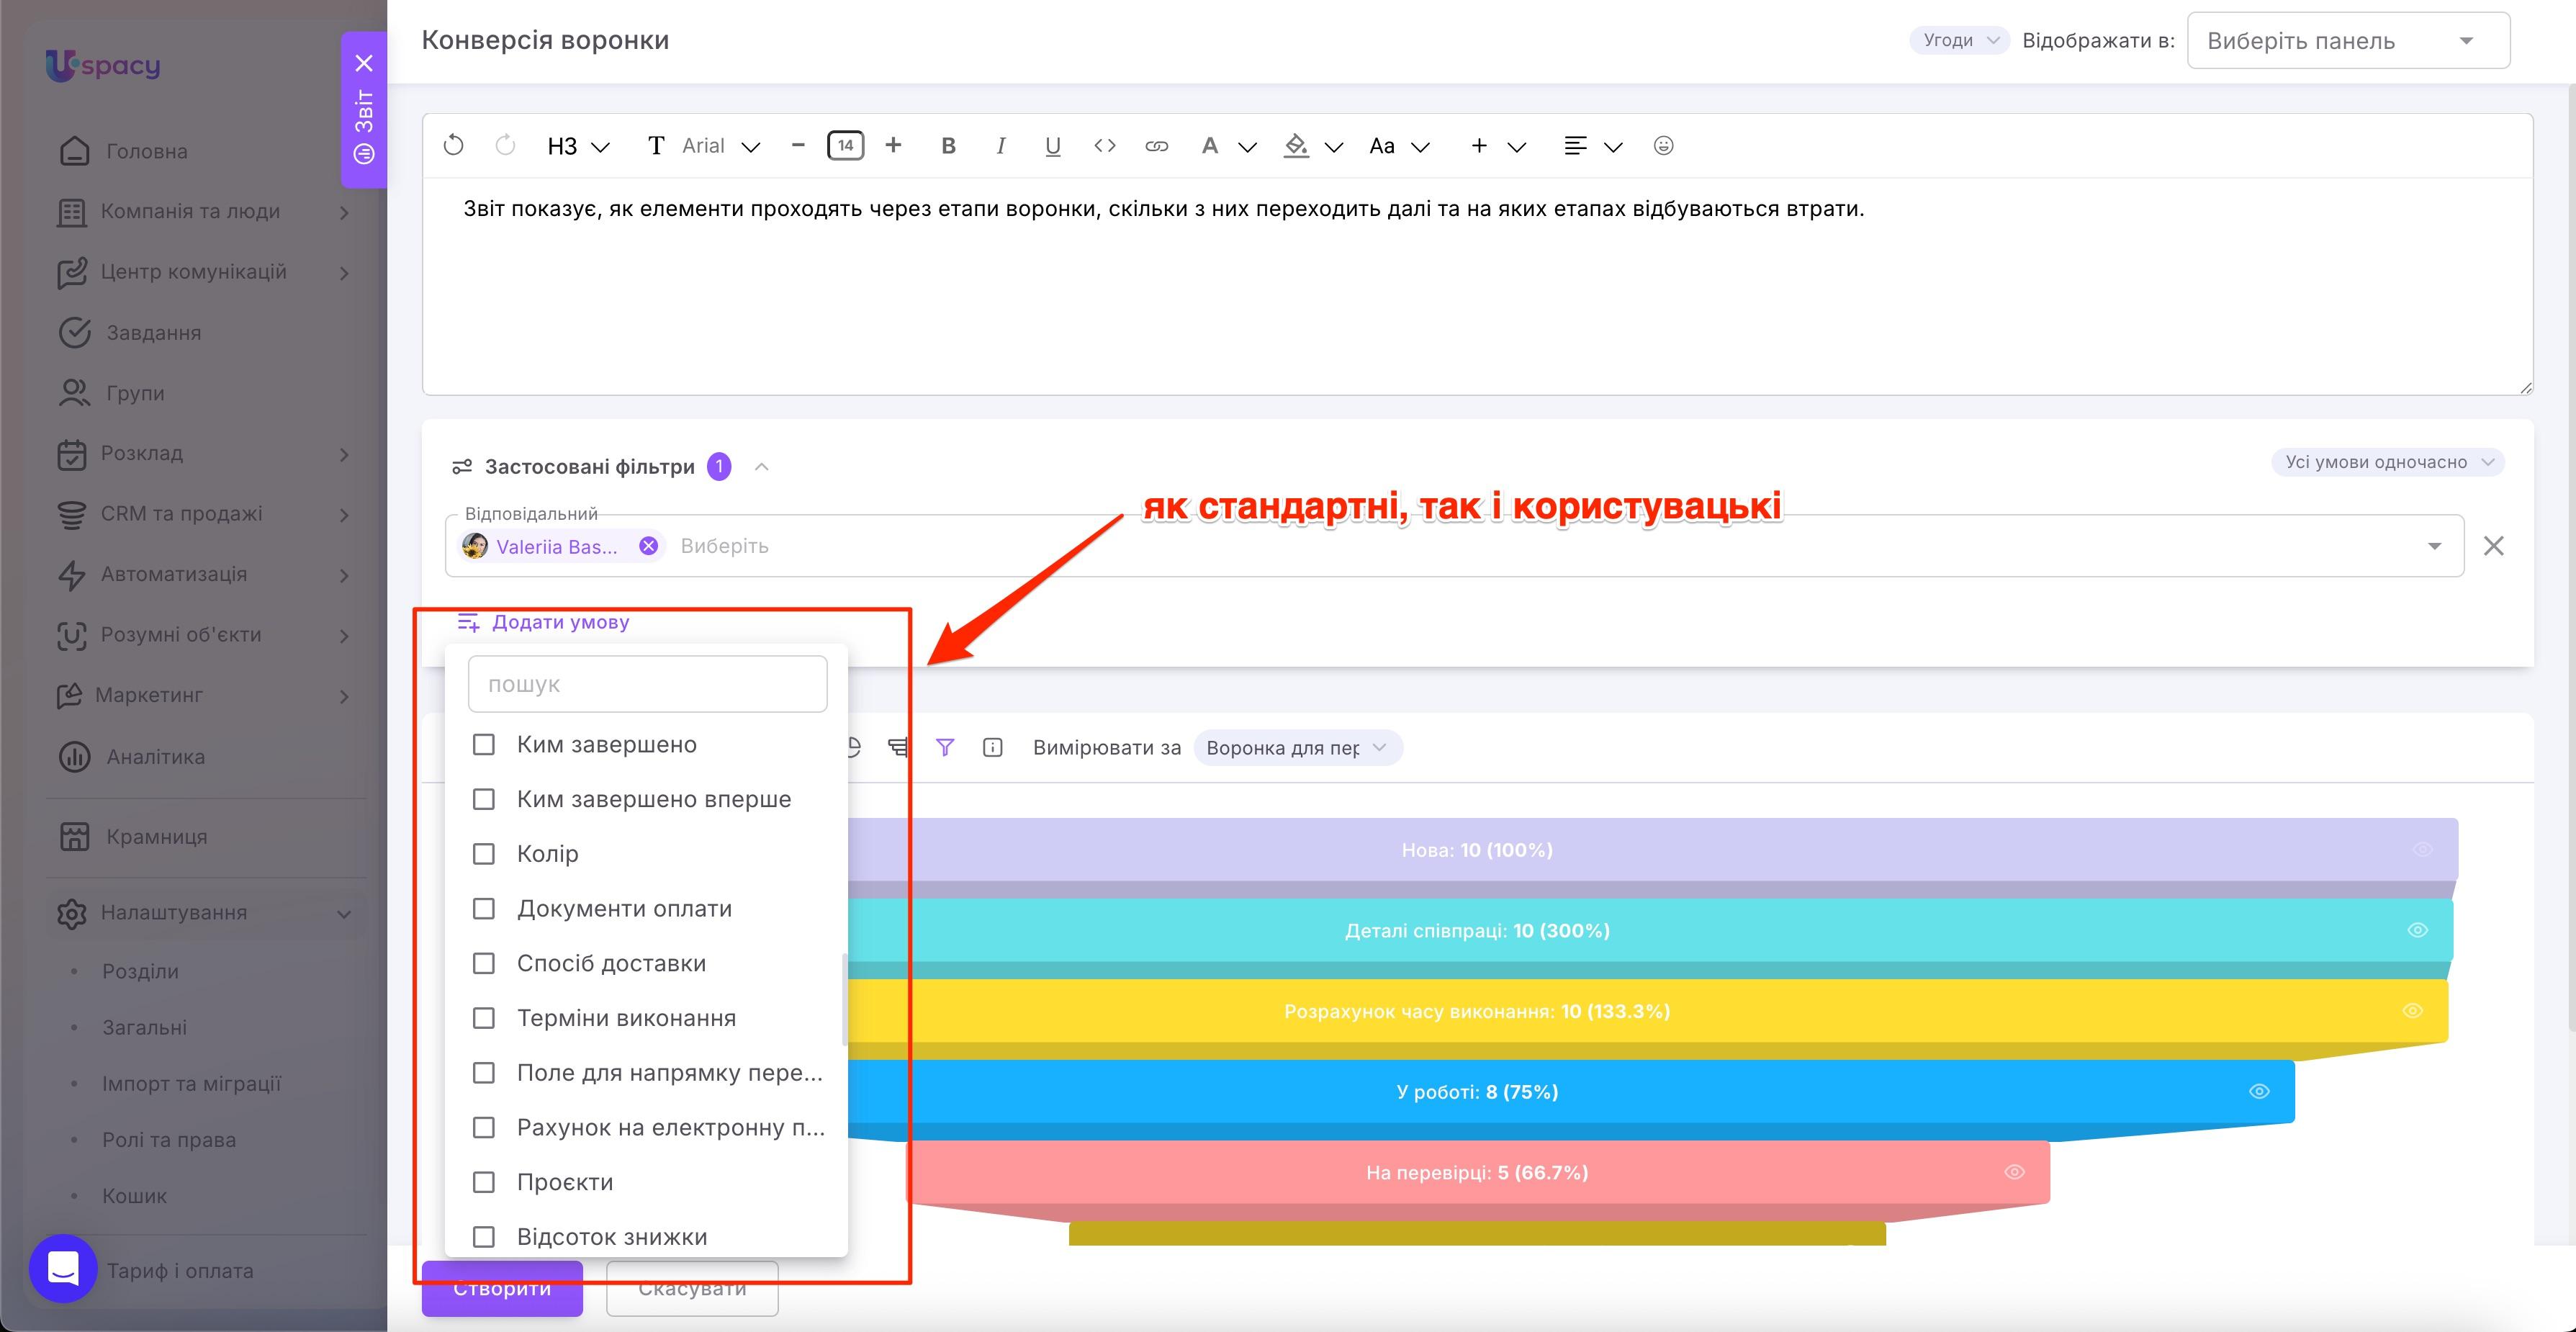Toggle visibility of the У роботі stage

point(2259,1091)
